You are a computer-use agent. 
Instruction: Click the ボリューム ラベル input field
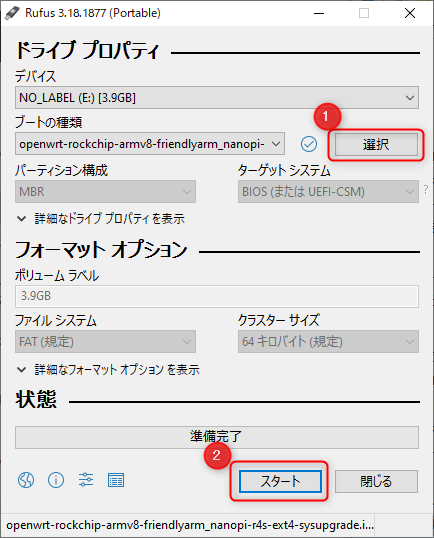click(x=217, y=296)
